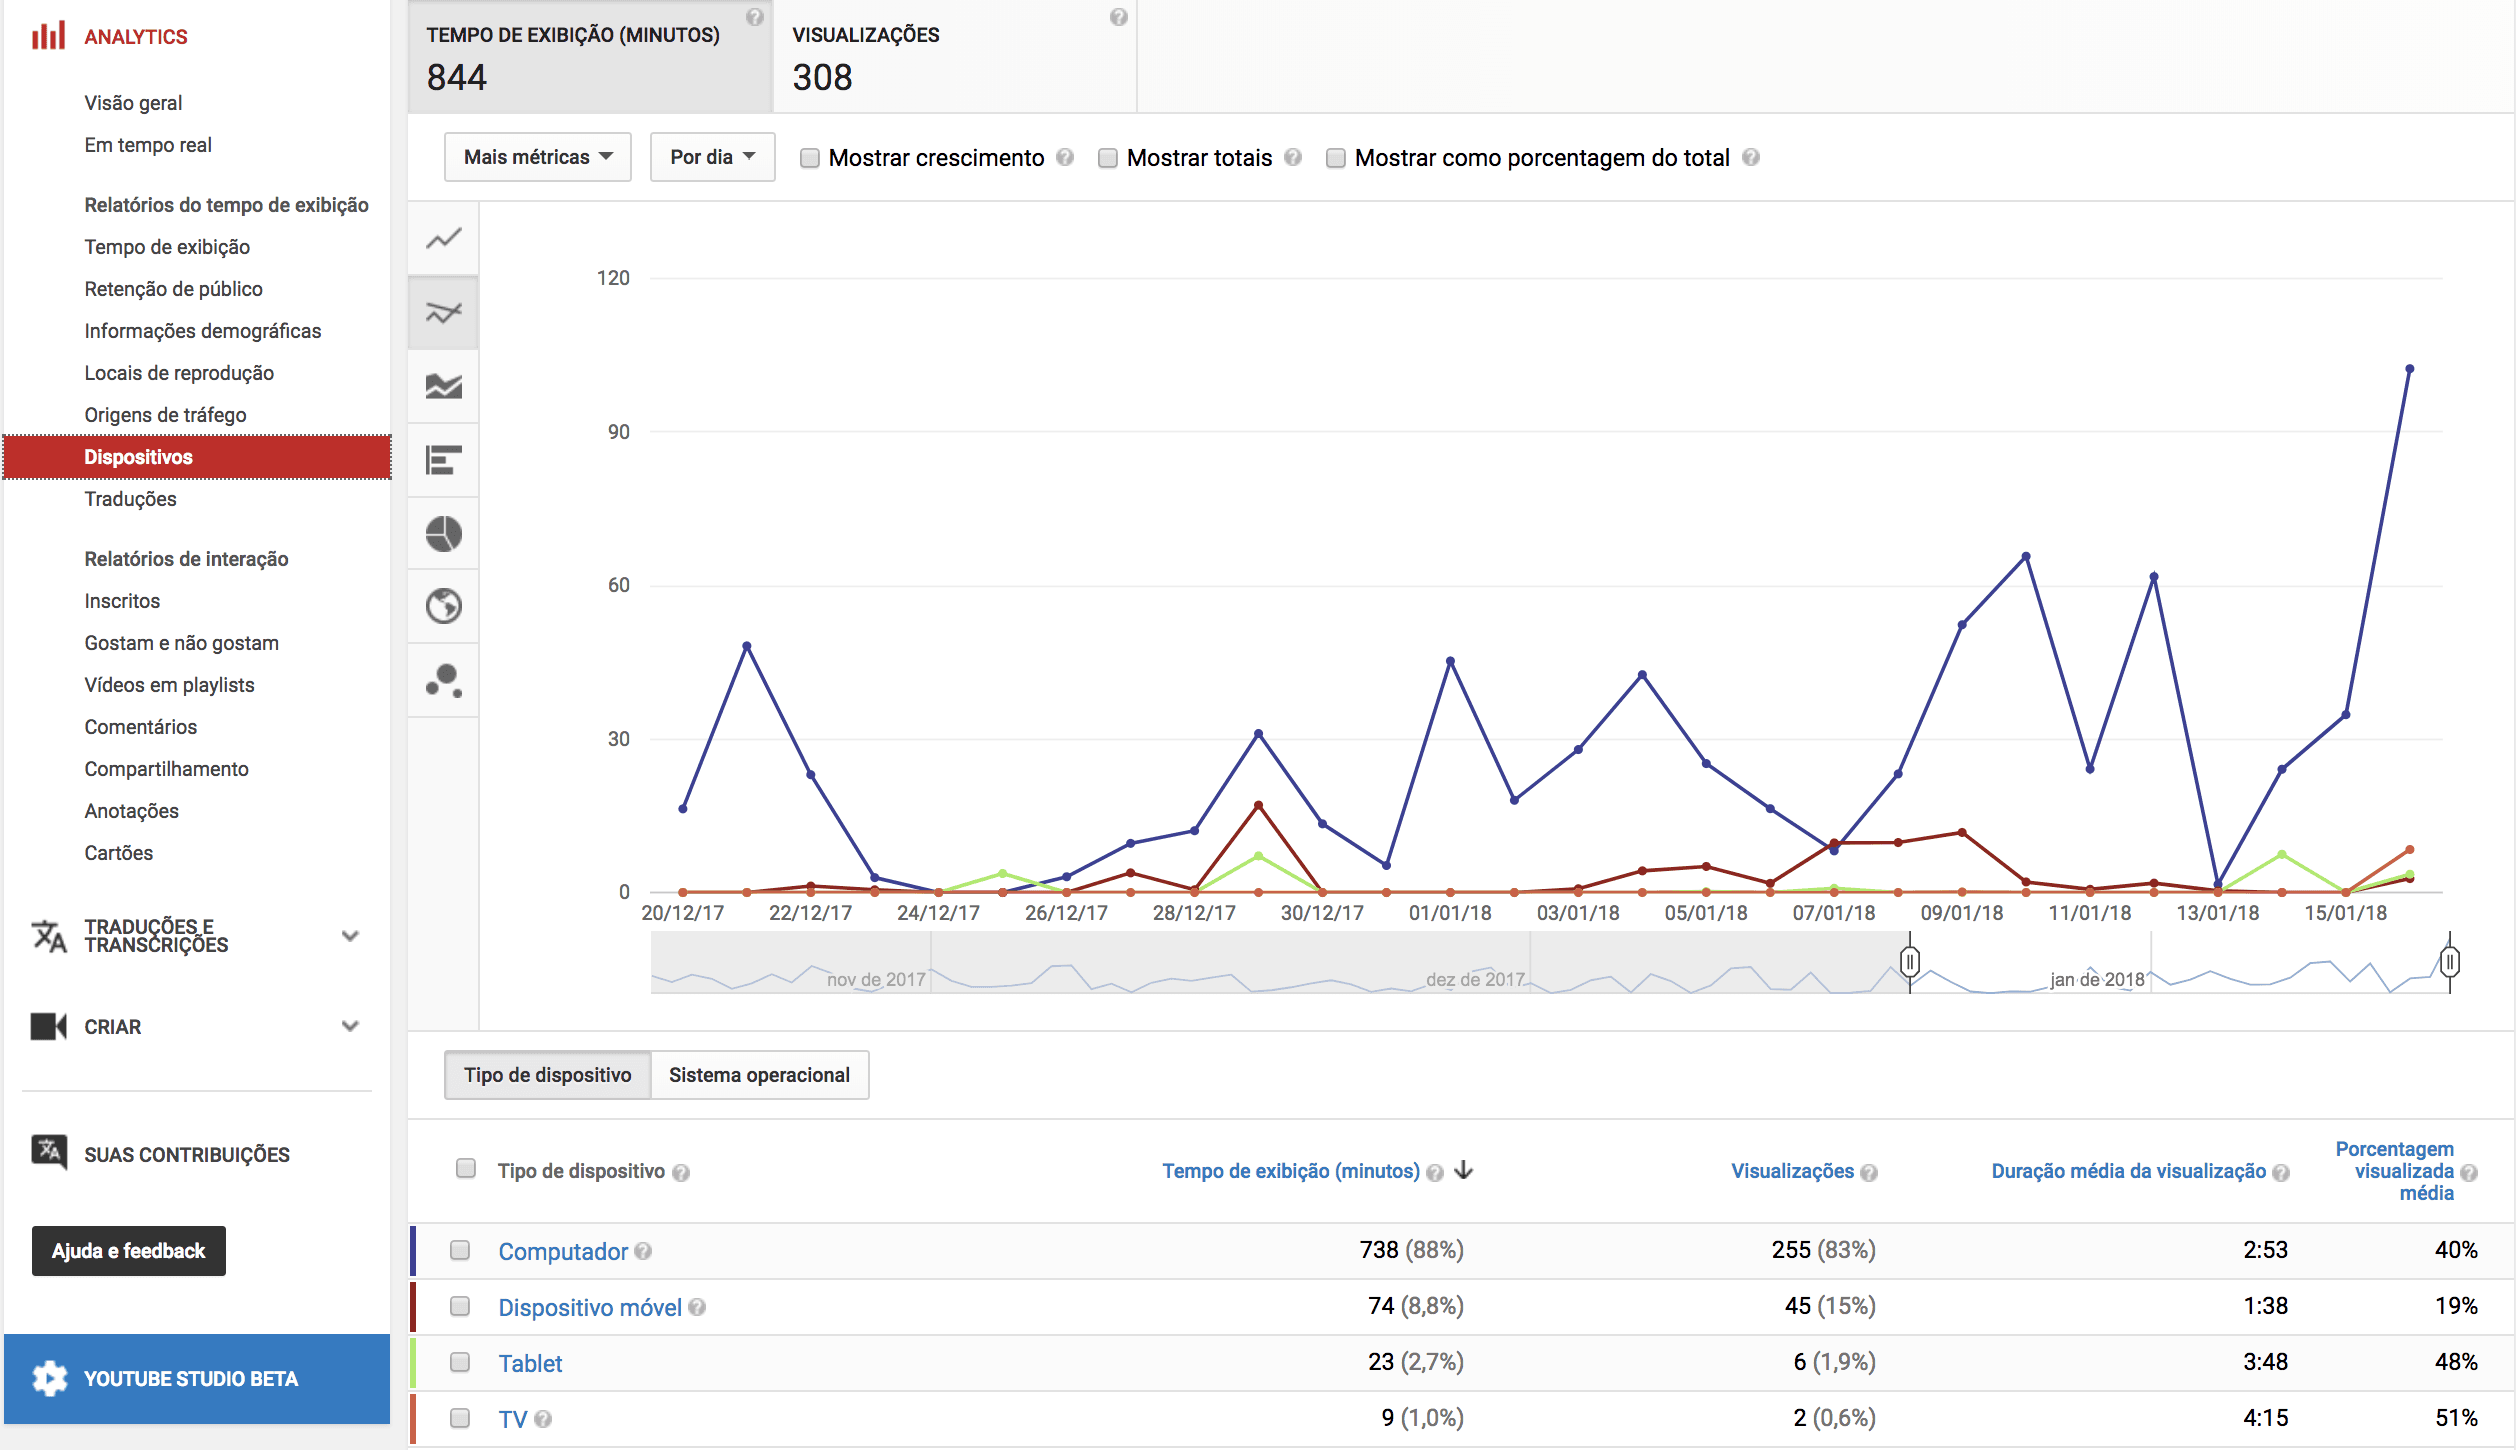Viewport: 2516px width, 1450px height.
Task: Select the horizontal bar chart icon
Action: pos(443,460)
